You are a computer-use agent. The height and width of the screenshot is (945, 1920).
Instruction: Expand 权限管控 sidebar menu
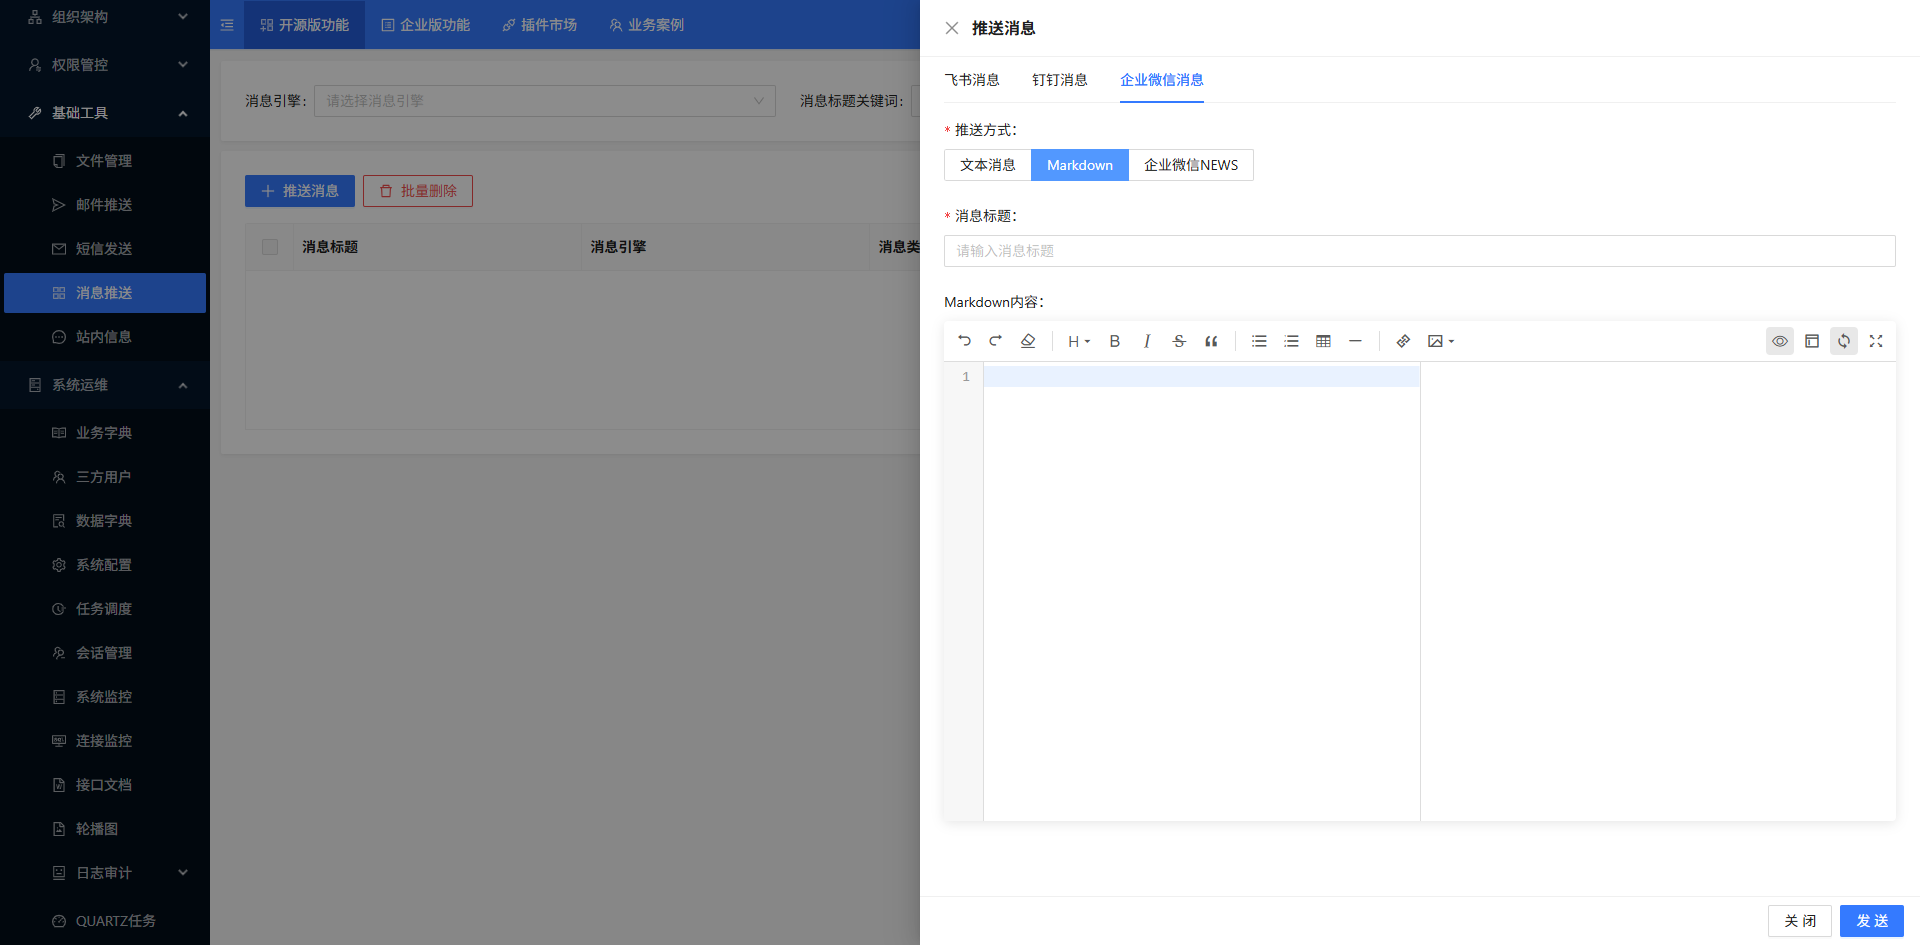tap(105, 65)
